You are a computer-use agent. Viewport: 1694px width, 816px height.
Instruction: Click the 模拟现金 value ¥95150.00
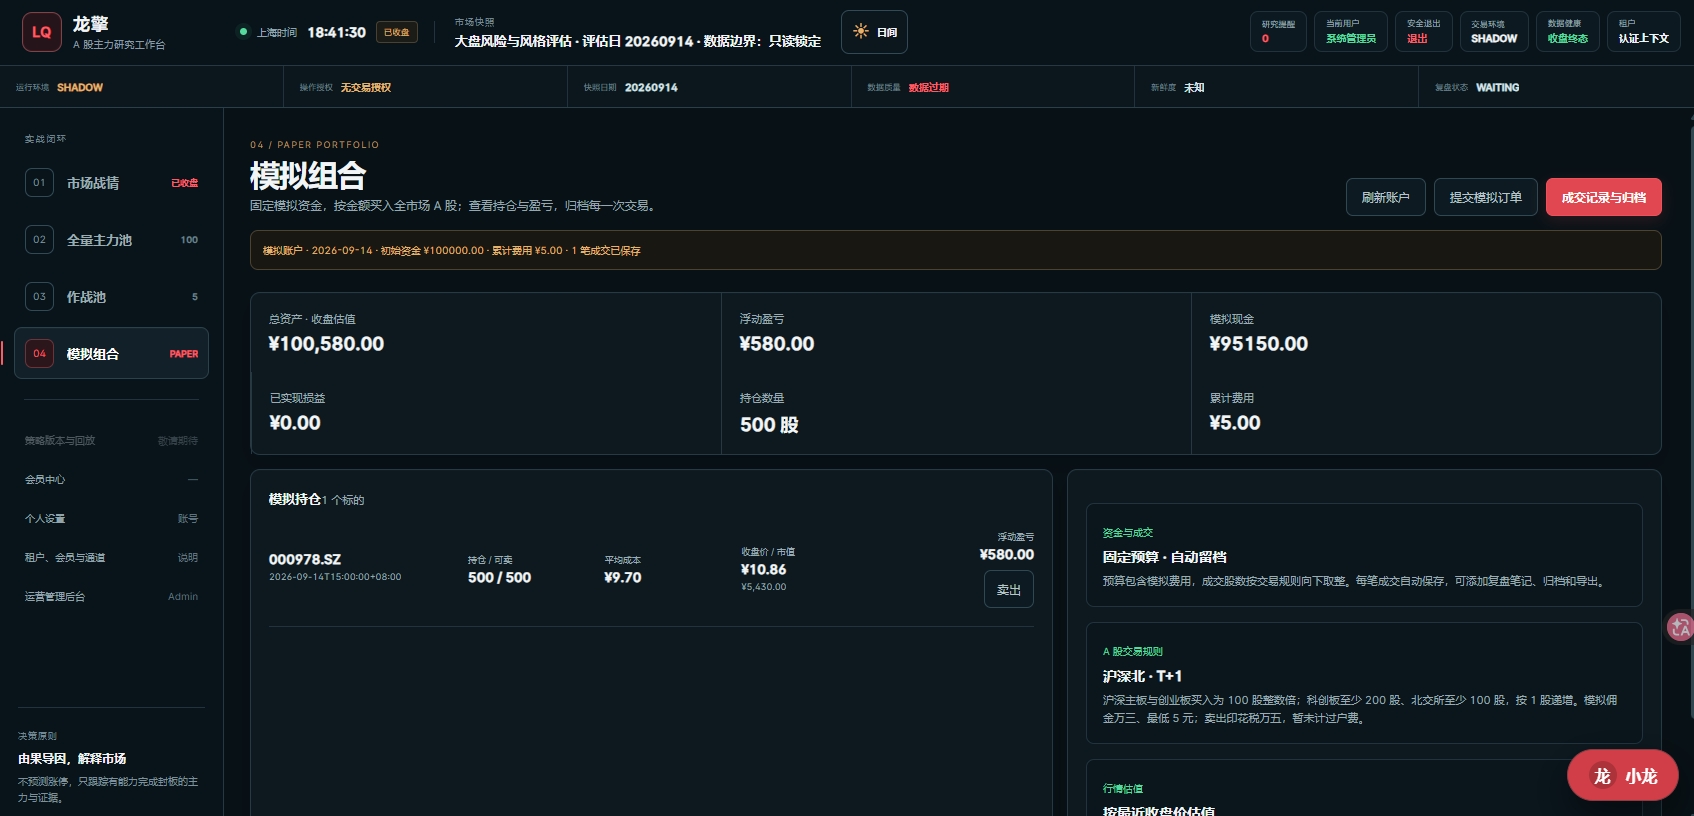coord(1258,344)
